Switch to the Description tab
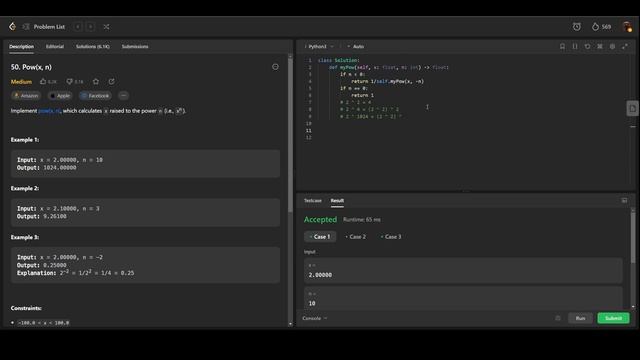The width and height of the screenshot is (640, 360). [x=22, y=47]
